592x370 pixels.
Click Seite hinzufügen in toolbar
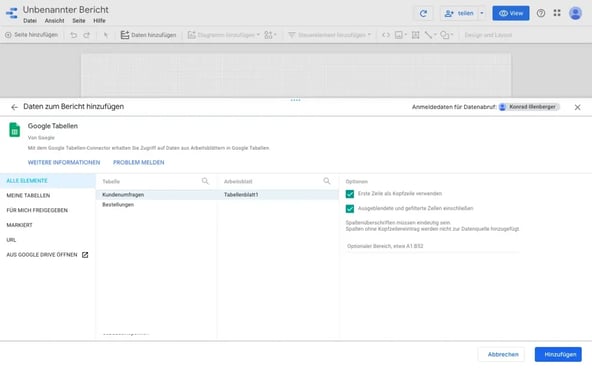pyautogui.click(x=31, y=35)
